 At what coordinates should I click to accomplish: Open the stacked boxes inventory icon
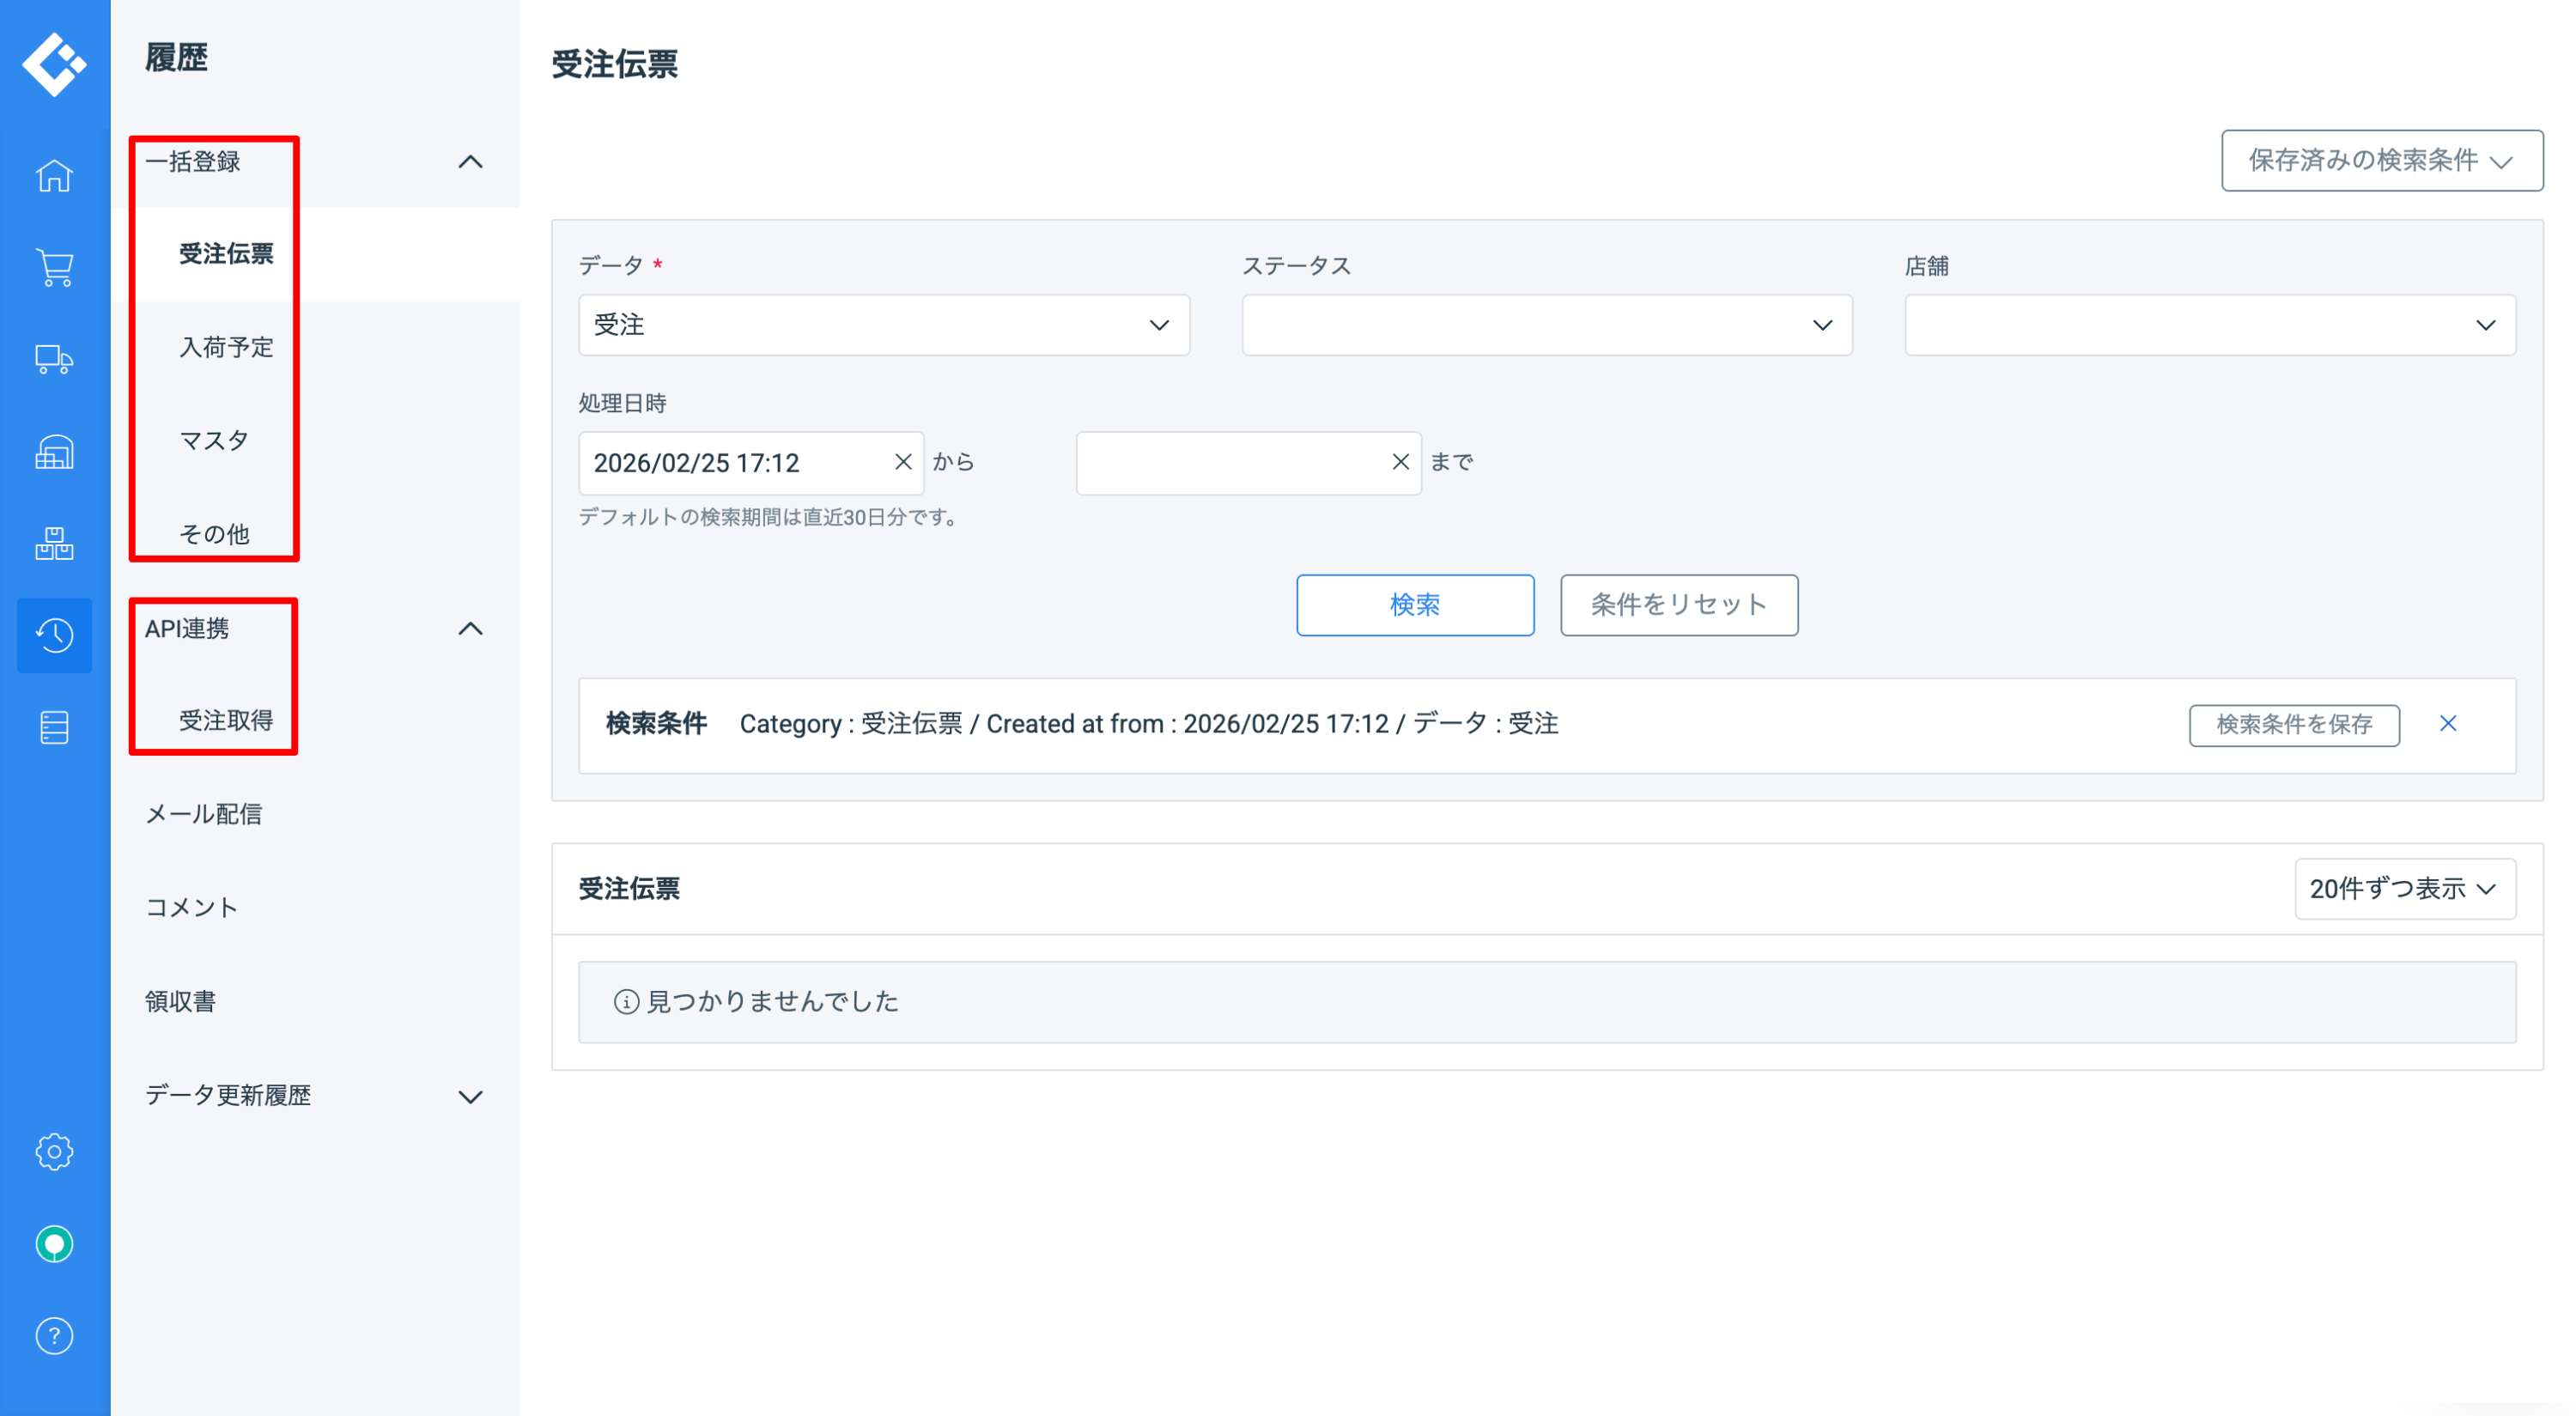[54, 544]
